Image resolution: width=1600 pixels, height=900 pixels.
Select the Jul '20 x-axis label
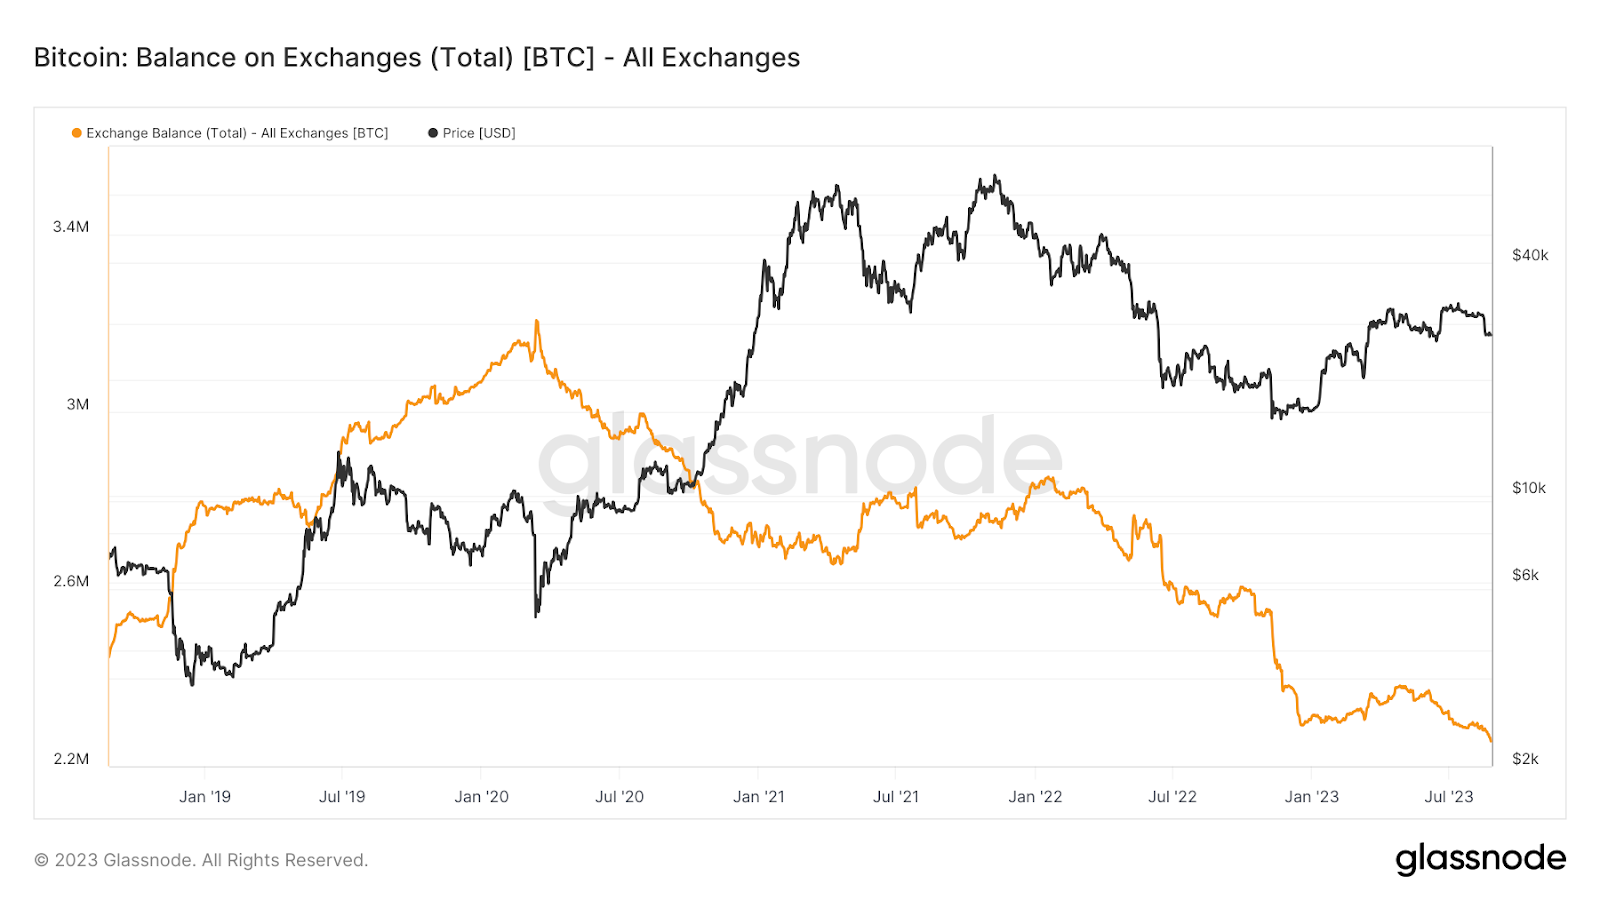pyautogui.click(x=620, y=797)
